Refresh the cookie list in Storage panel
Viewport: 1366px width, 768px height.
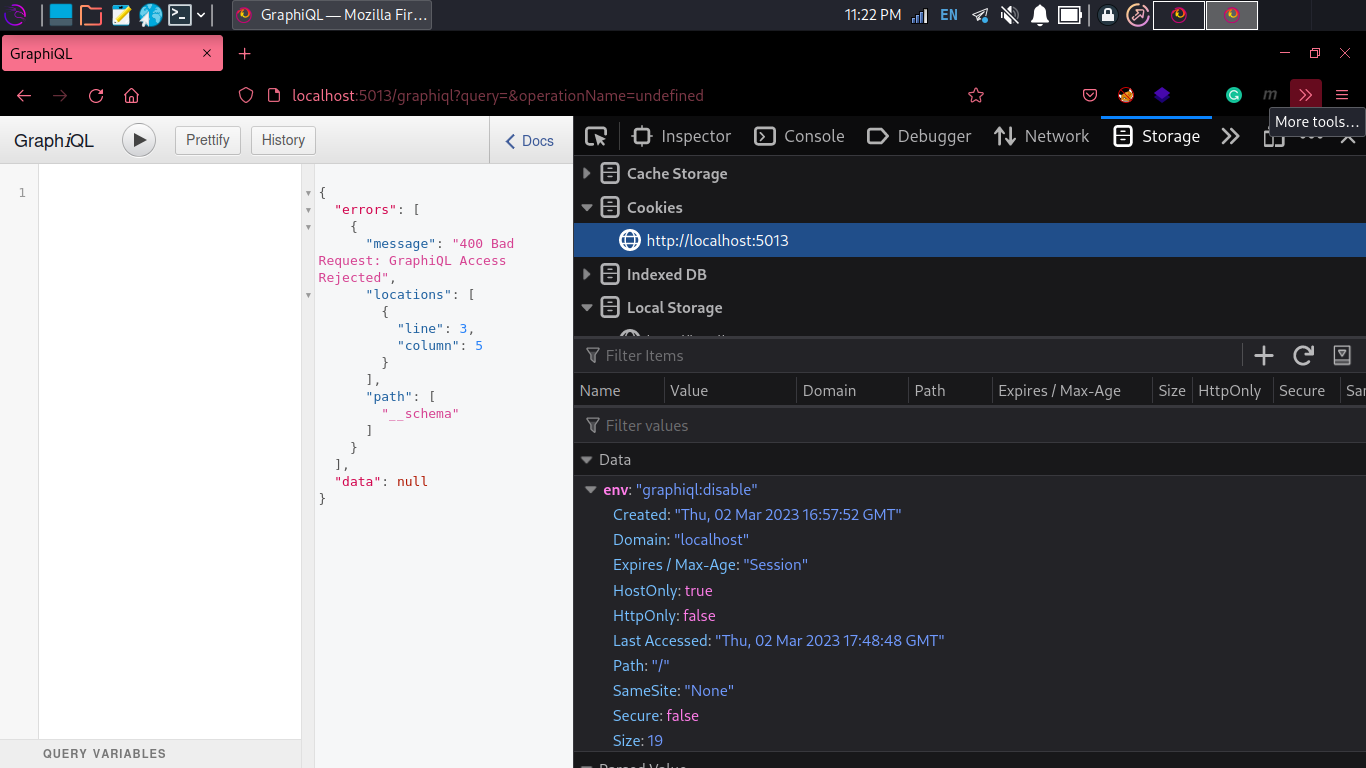[1303, 355]
